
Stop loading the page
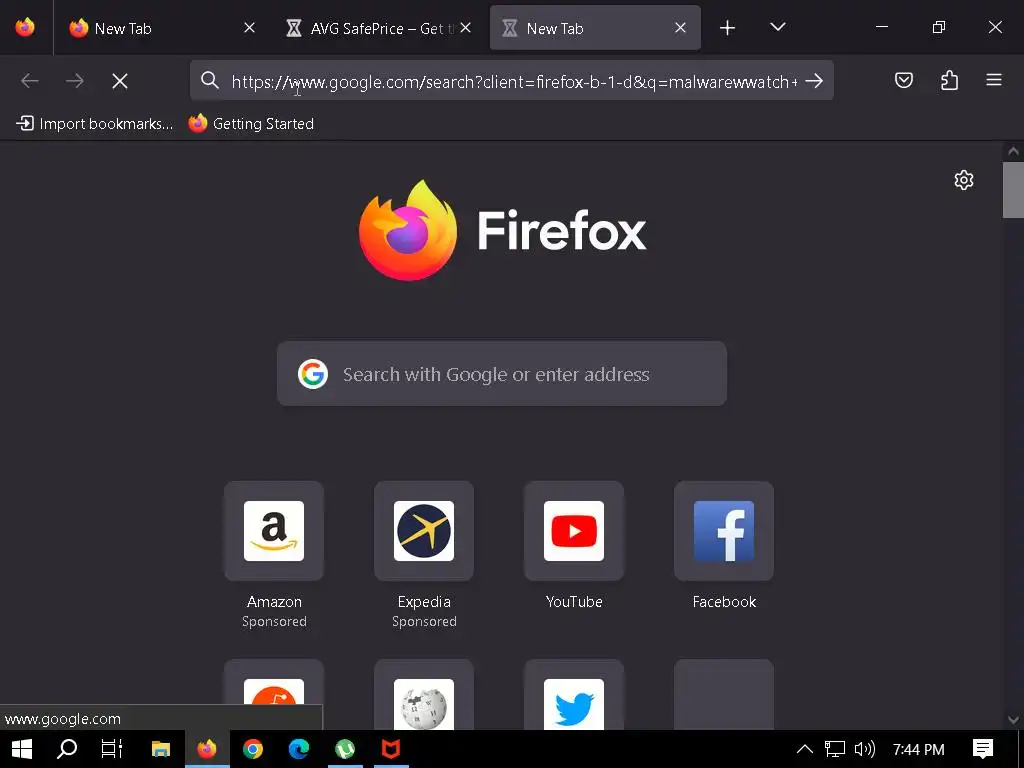(x=120, y=81)
